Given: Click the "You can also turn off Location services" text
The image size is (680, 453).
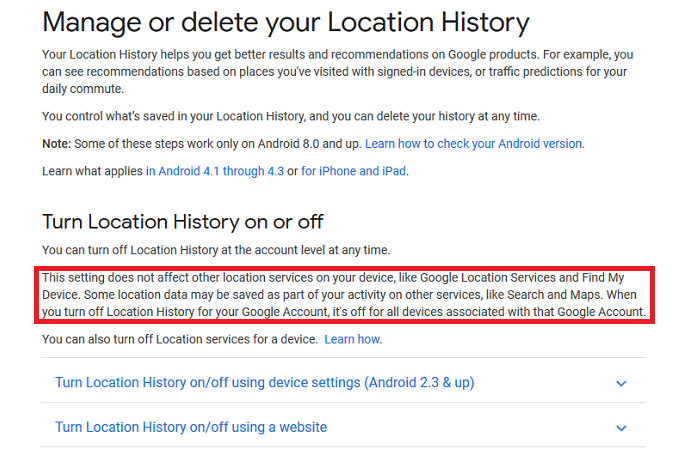Looking at the screenshot, I should click(x=180, y=340).
